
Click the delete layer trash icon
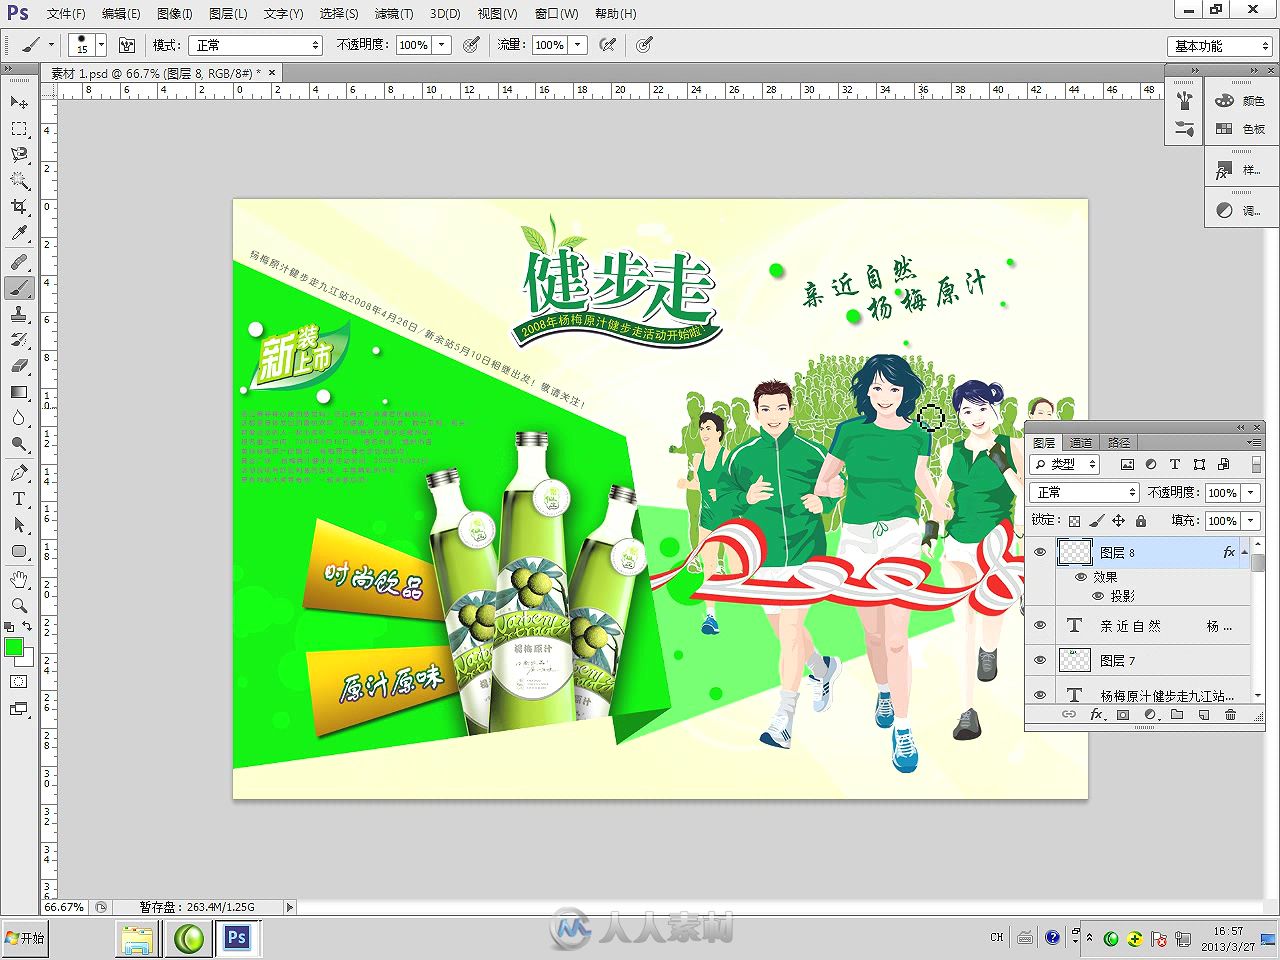click(1230, 715)
